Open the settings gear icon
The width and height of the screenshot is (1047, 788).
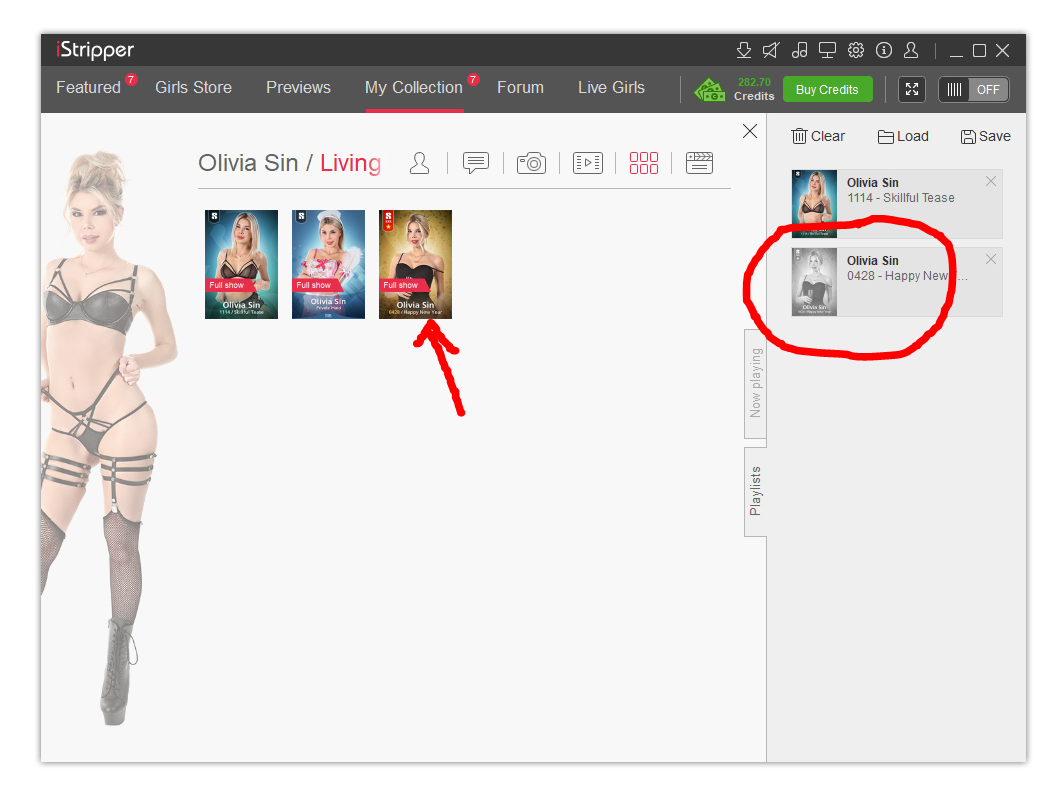pyautogui.click(x=855, y=51)
